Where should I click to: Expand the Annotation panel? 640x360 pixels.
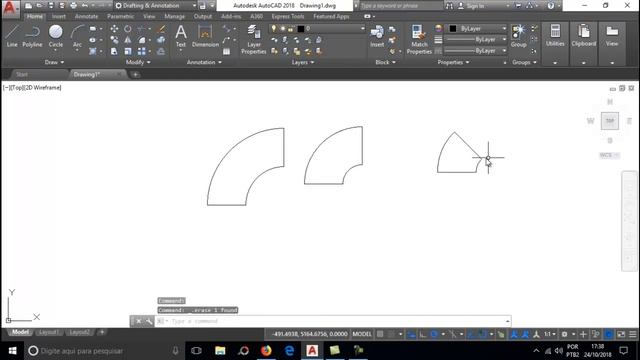[204, 62]
